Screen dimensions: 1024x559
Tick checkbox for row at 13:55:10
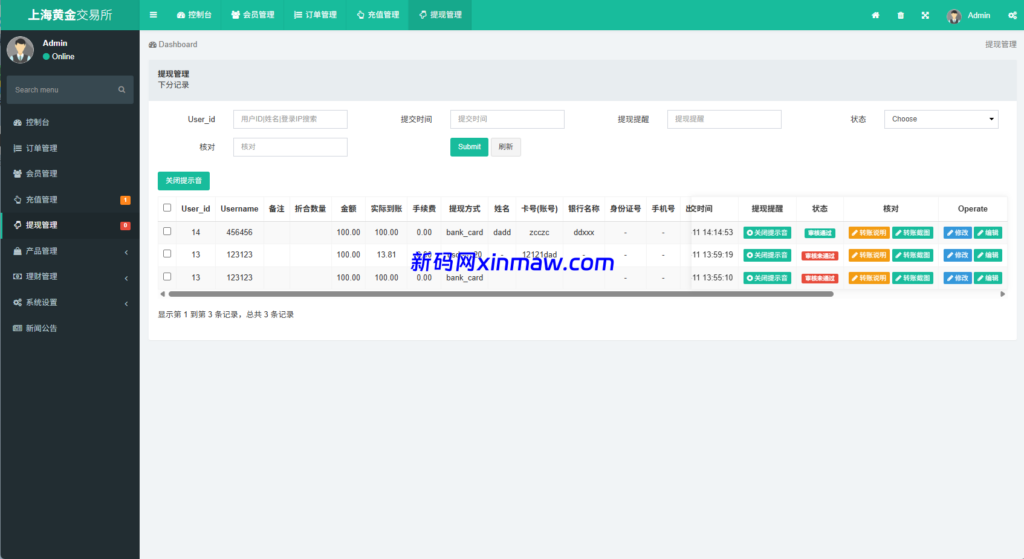coord(167,276)
